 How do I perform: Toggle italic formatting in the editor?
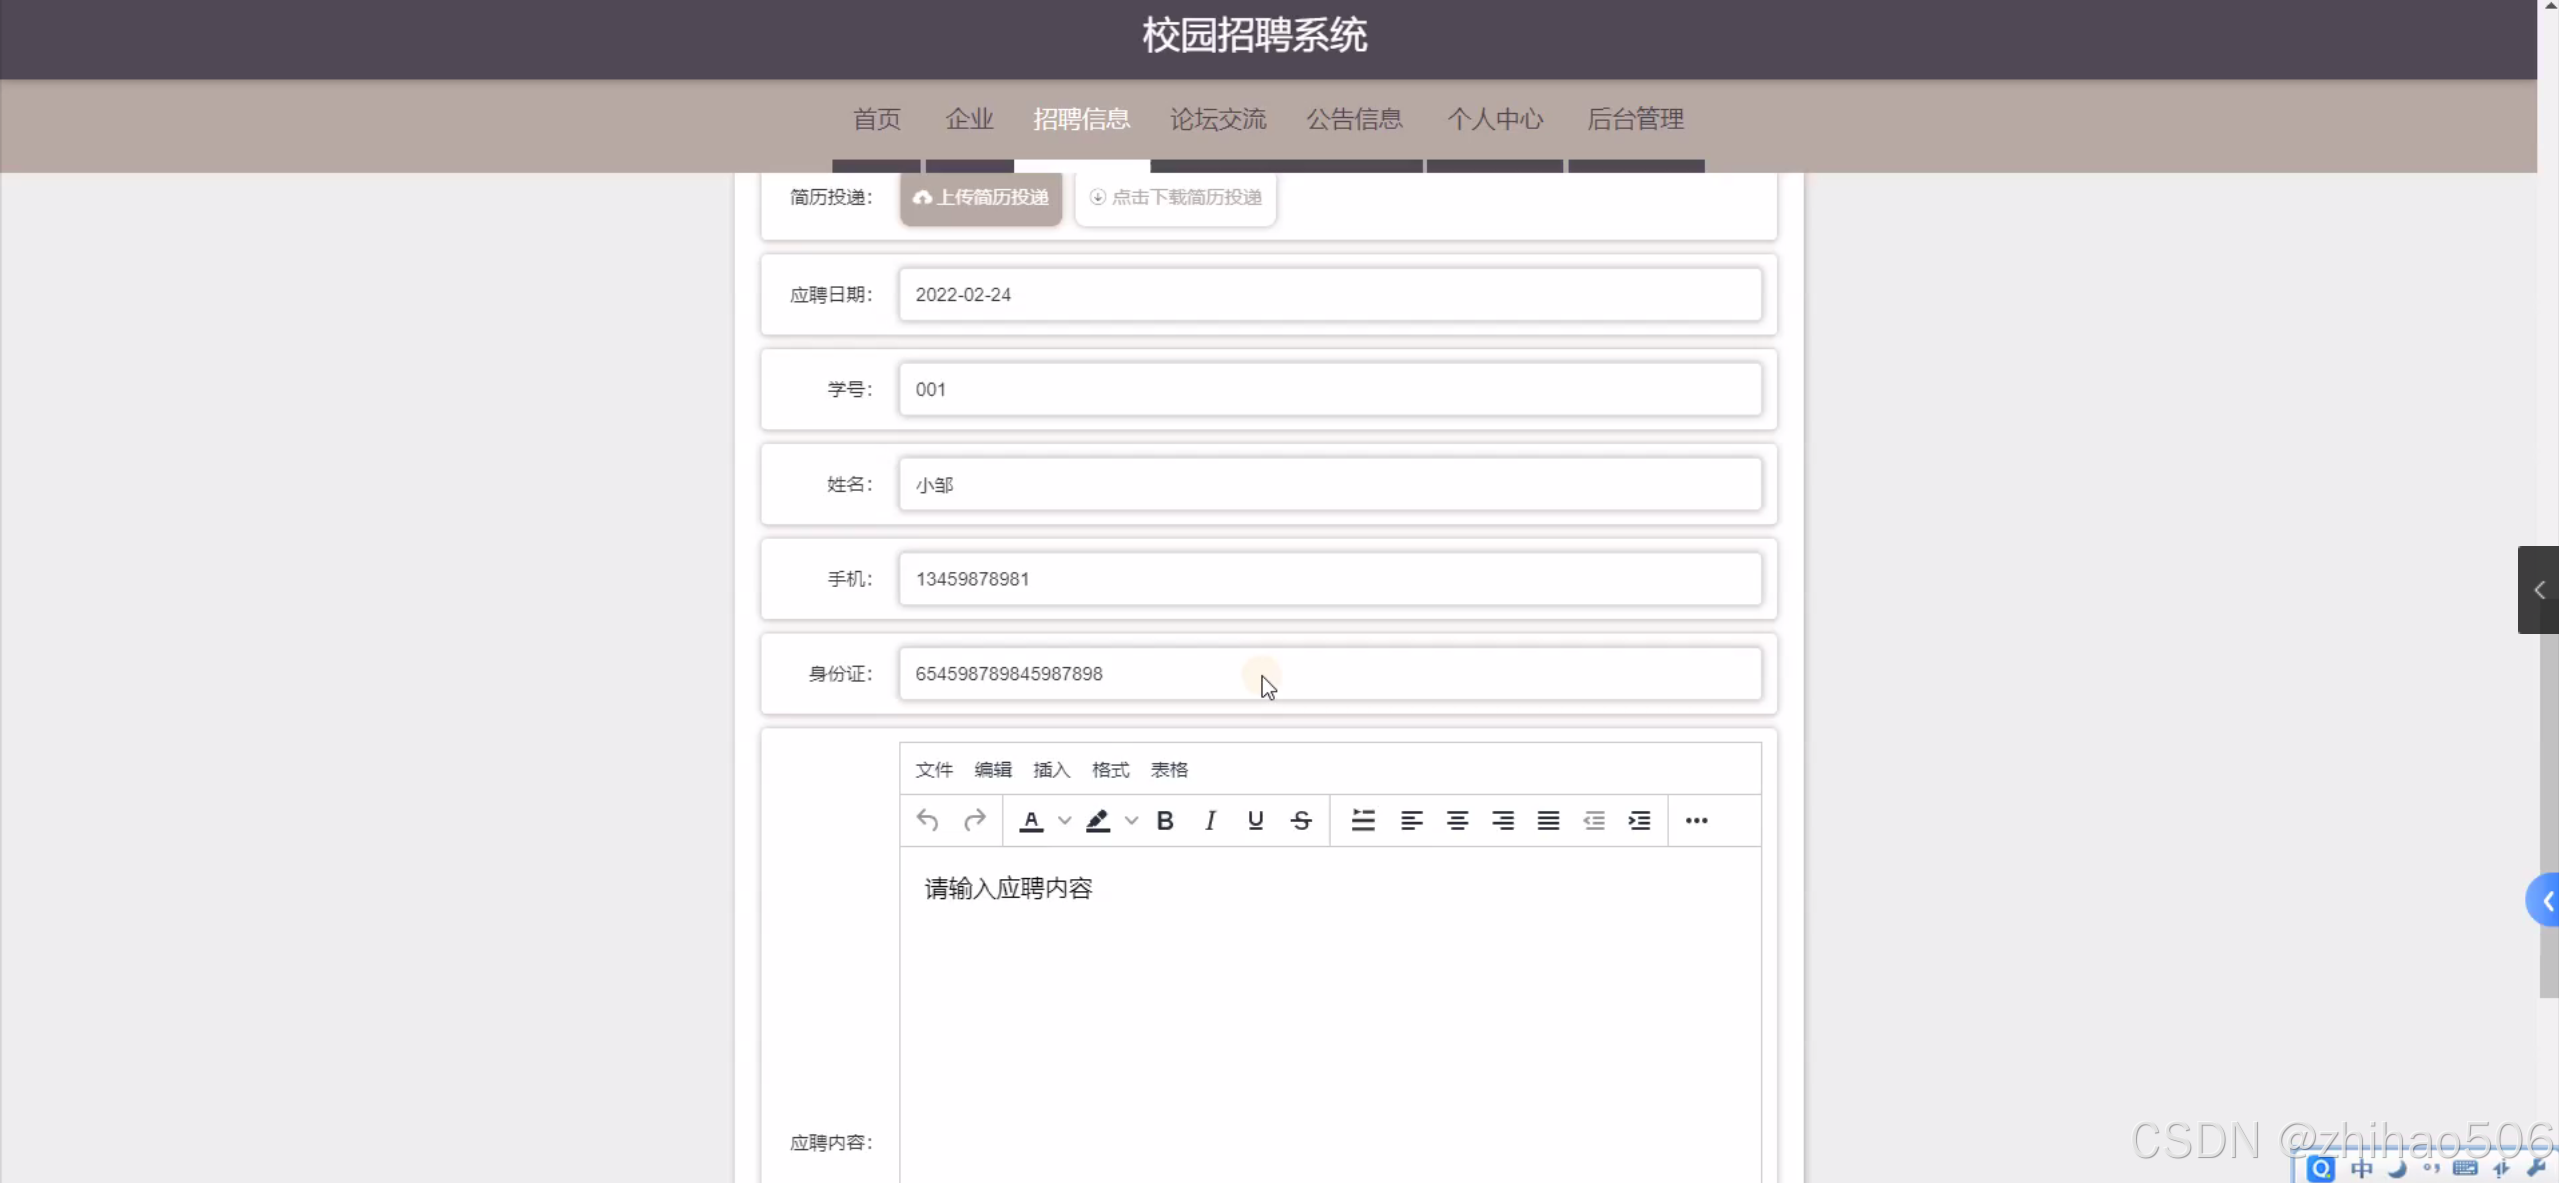pyautogui.click(x=1210, y=820)
